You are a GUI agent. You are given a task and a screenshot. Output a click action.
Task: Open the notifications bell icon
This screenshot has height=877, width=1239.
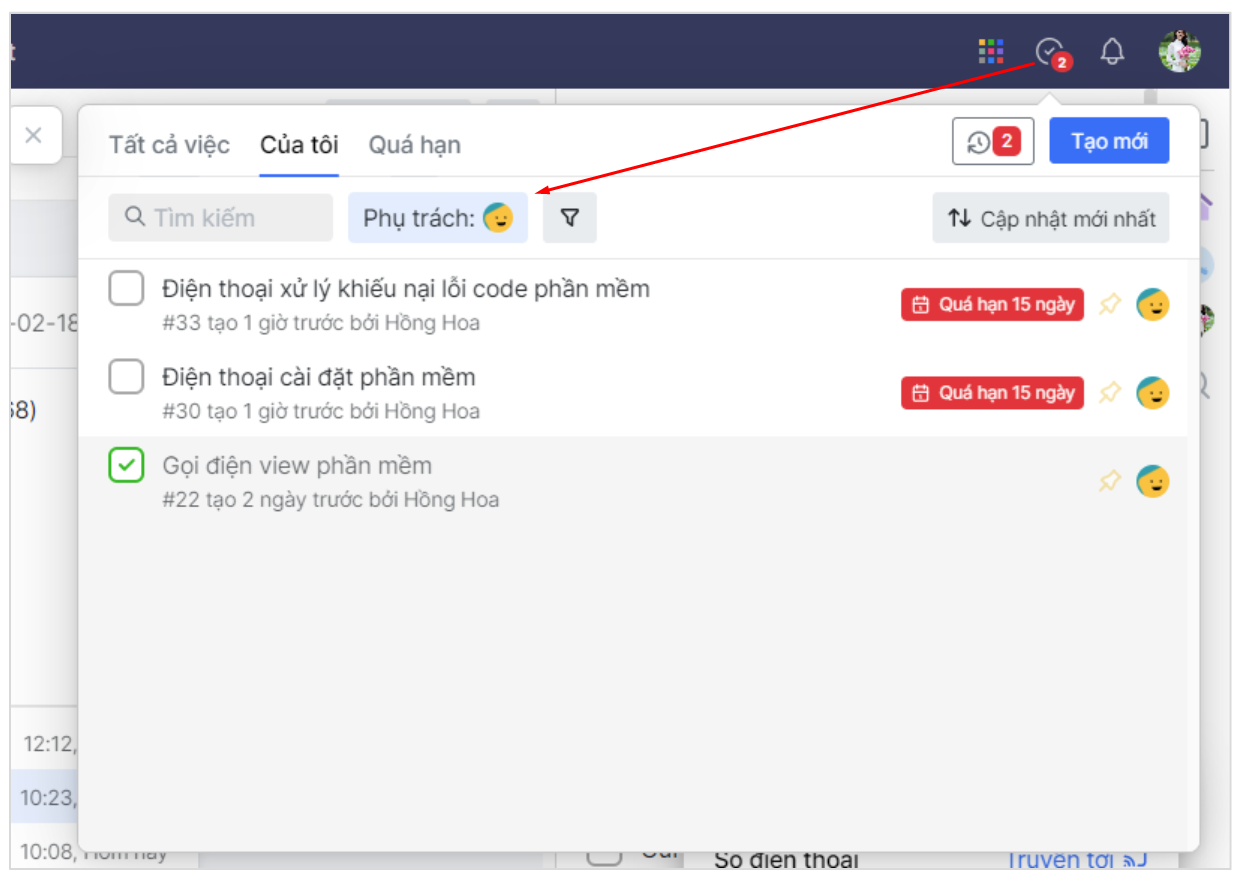pyautogui.click(x=1112, y=52)
